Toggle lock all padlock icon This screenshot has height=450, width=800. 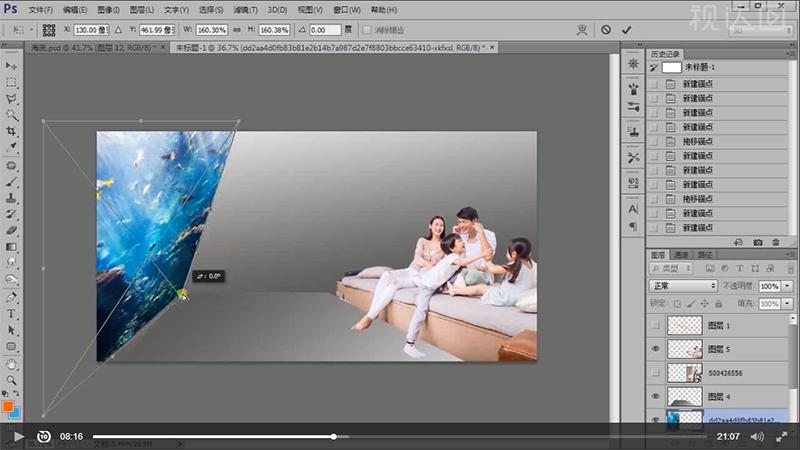718,304
